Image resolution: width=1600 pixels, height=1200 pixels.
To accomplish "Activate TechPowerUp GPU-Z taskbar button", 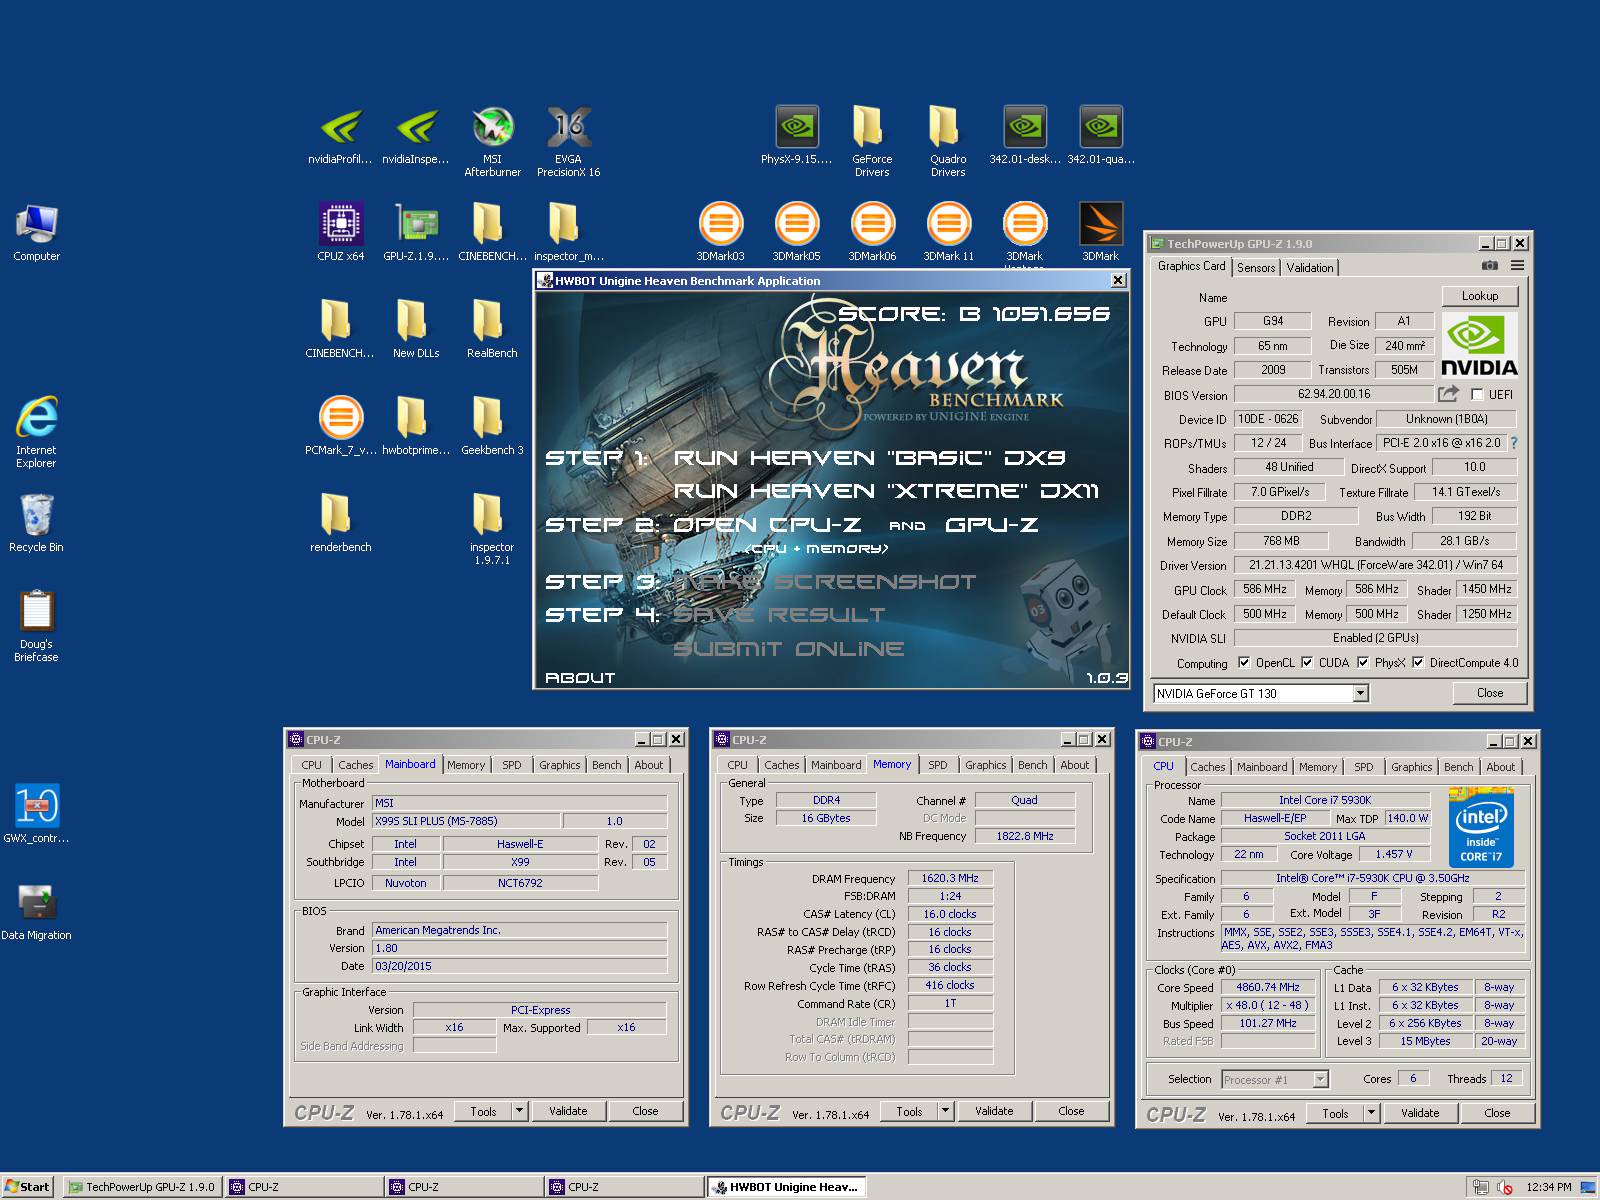I will click(141, 1187).
